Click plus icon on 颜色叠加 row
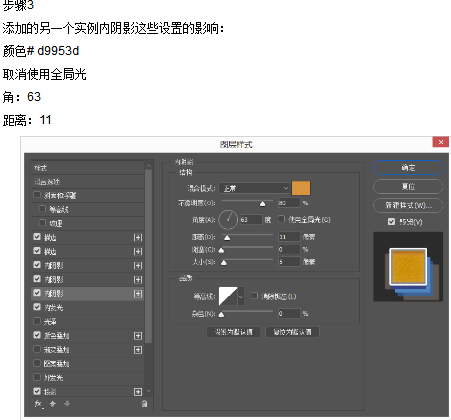451x420 pixels. pyautogui.click(x=138, y=336)
